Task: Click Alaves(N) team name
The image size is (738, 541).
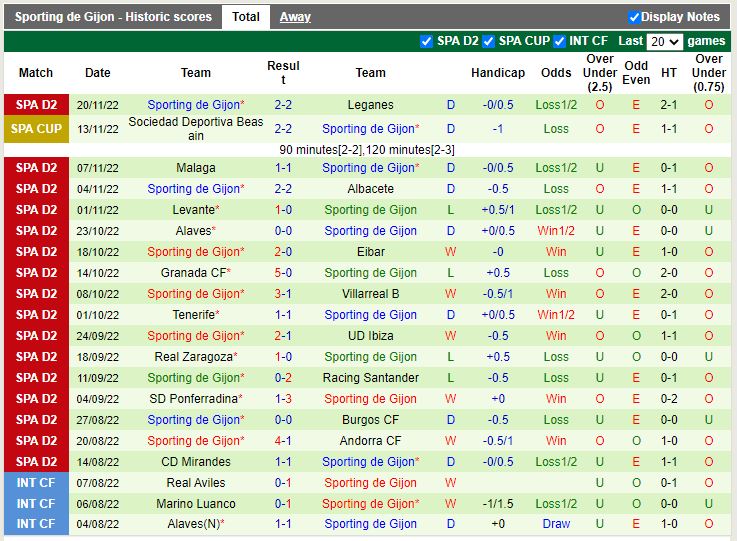Action: click(196, 524)
